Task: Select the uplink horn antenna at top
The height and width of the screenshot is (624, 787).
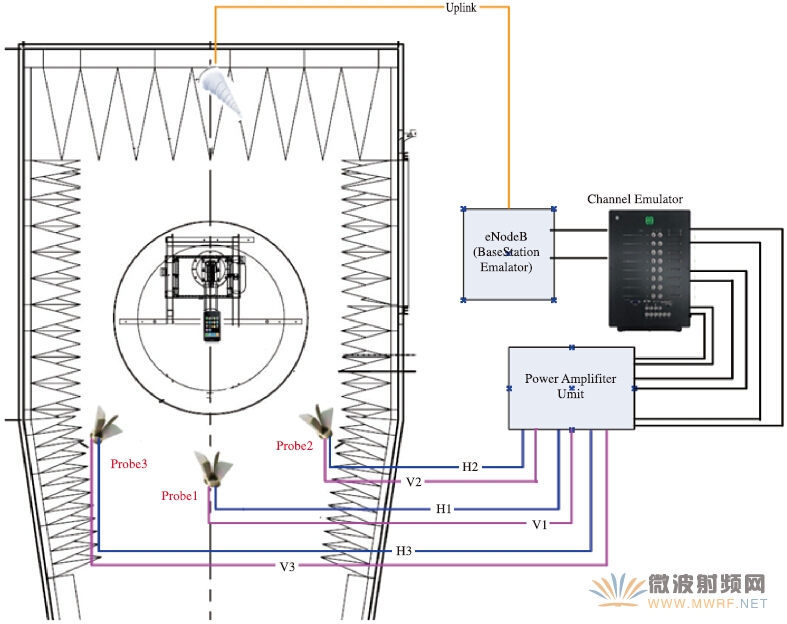Action: point(220,90)
